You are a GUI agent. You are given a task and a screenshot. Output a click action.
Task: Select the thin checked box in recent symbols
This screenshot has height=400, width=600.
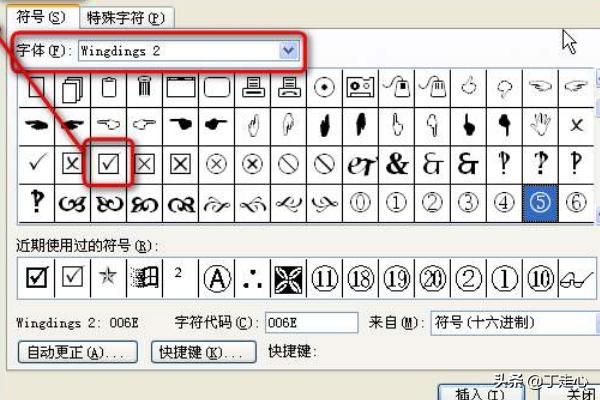pyautogui.click(x=72, y=276)
